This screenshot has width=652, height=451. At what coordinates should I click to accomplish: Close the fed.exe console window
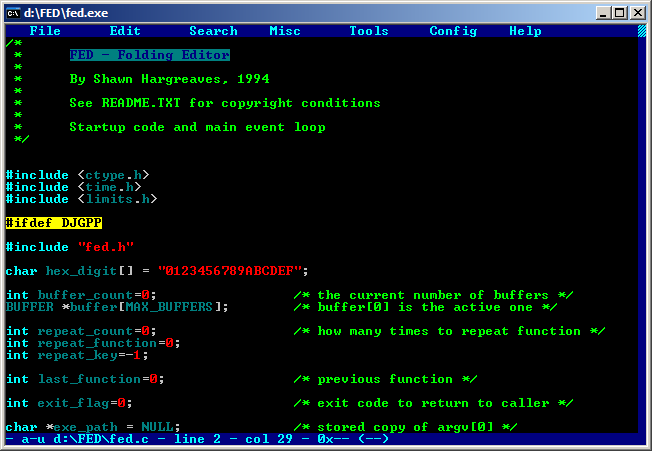click(638, 12)
